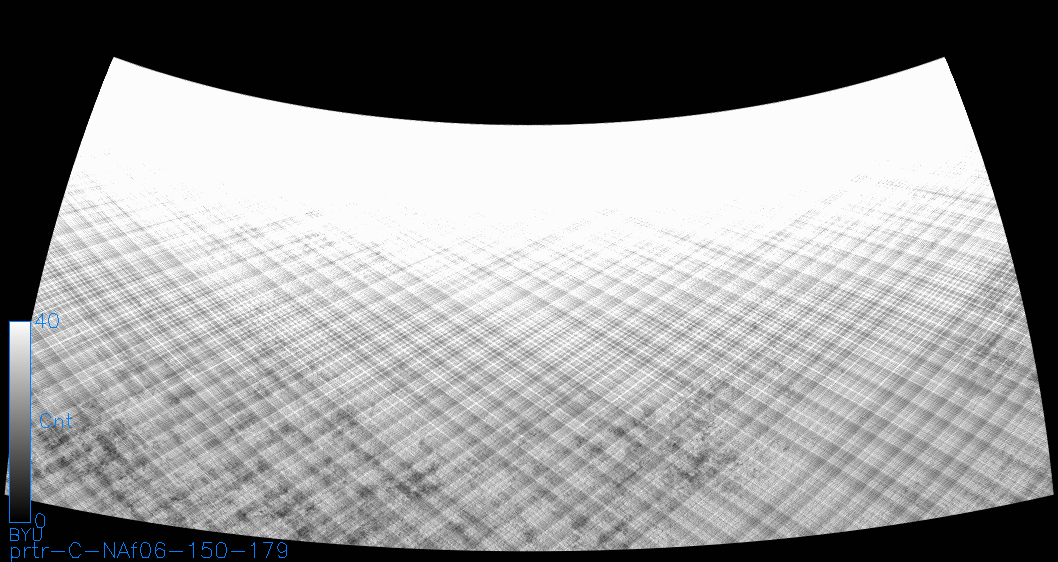The width and height of the screenshot is (1058, 562).
Task: Click the colorbar minimum value "0"
Action: pyautogui.click(x=40, y=521)
